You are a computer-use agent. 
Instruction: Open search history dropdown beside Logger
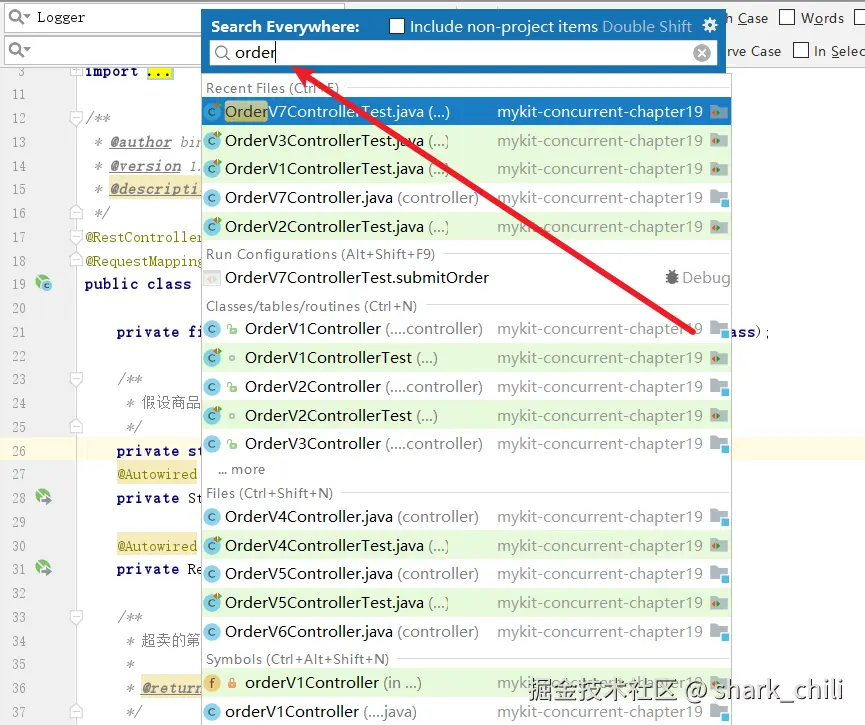pos(19,17)
